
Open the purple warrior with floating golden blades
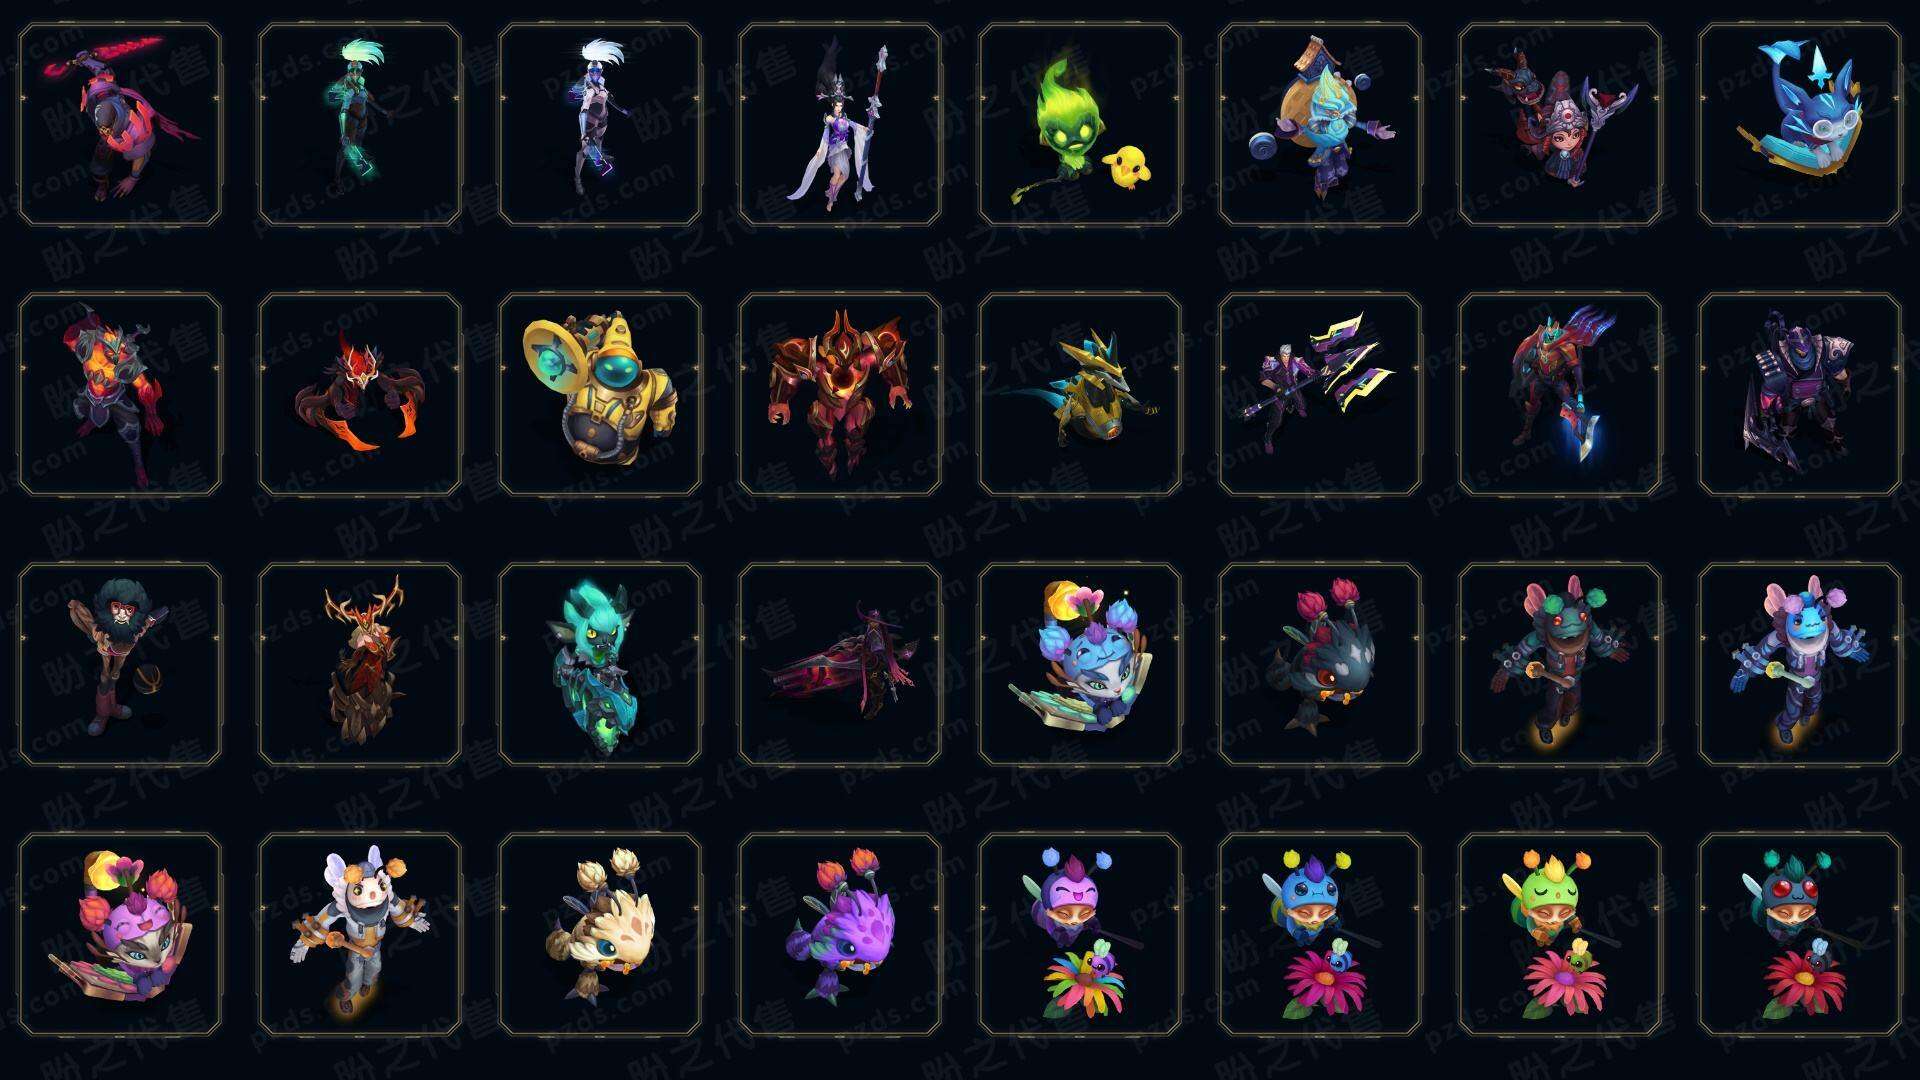pyautogui.click(x=1320, y=394)
